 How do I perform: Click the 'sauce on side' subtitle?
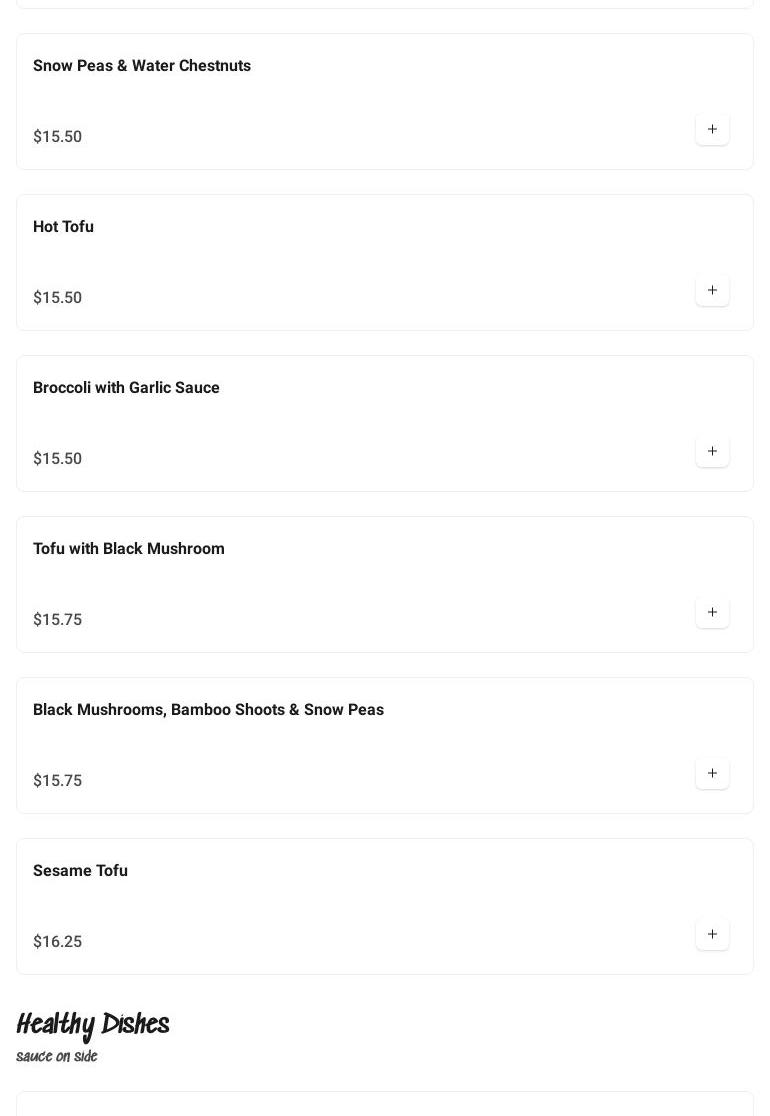[57, 1057]
